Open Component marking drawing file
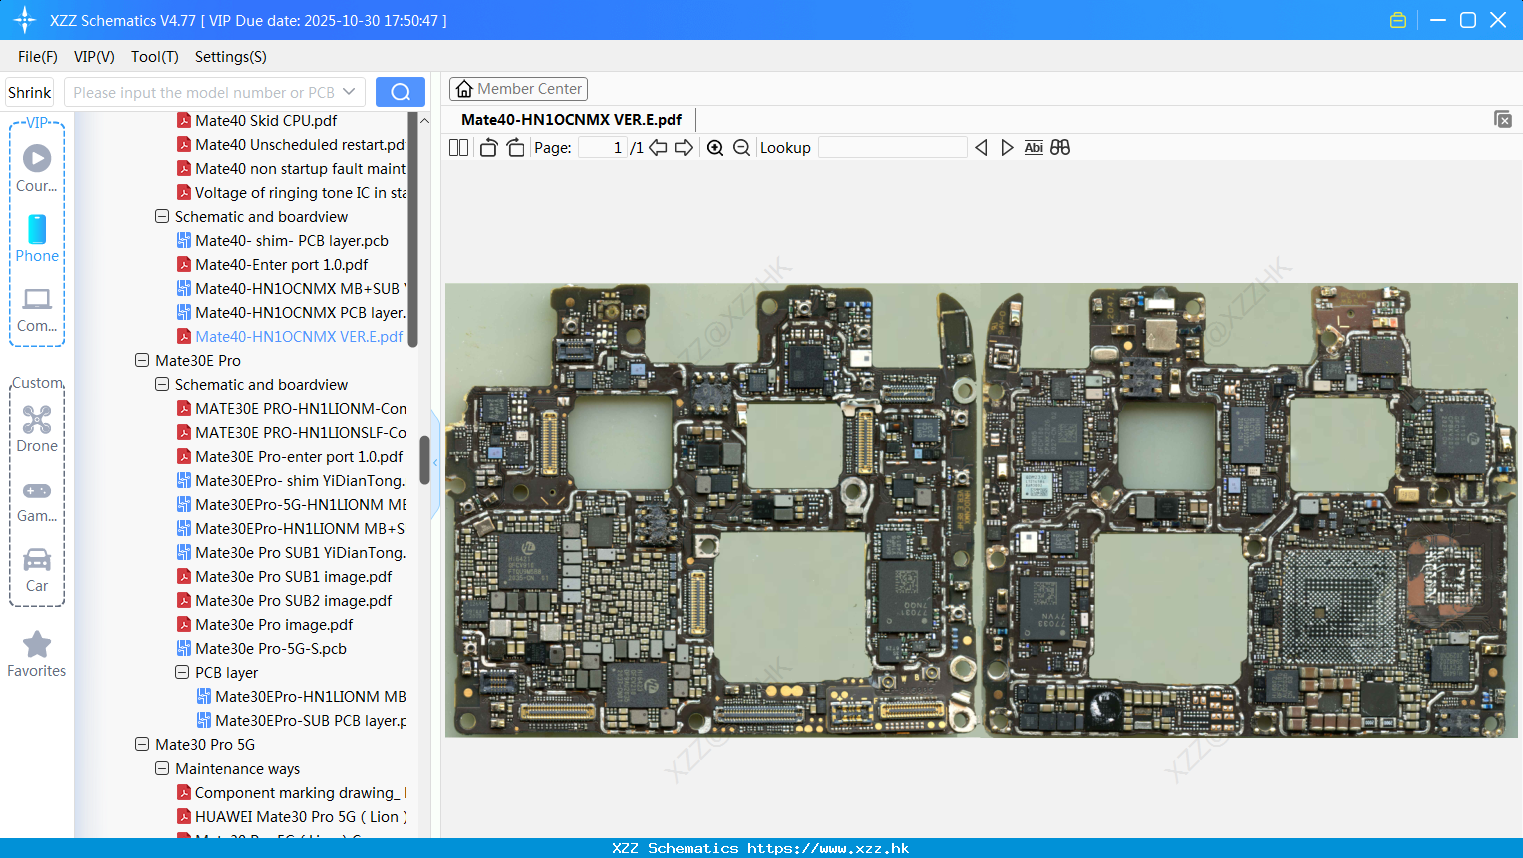1523x858 pixels. tap(291, 792)
